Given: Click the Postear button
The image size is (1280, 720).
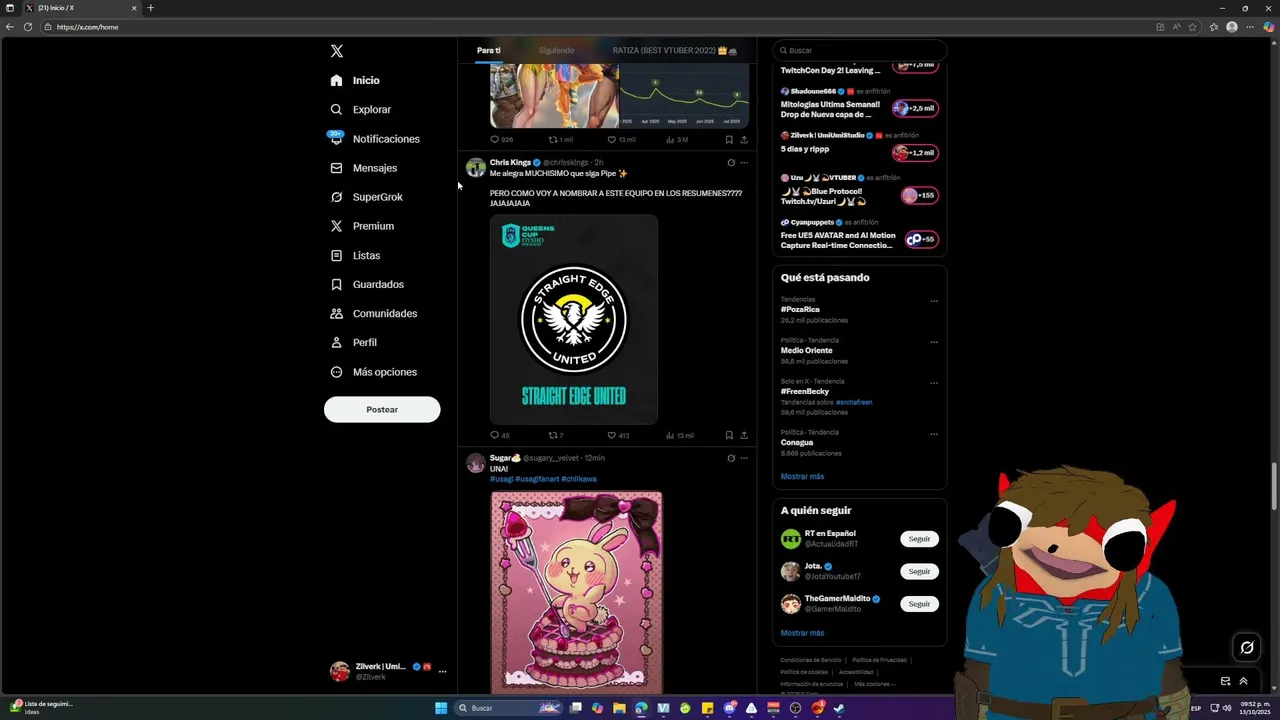Looking at the screenshot, I should pos(382,409).
